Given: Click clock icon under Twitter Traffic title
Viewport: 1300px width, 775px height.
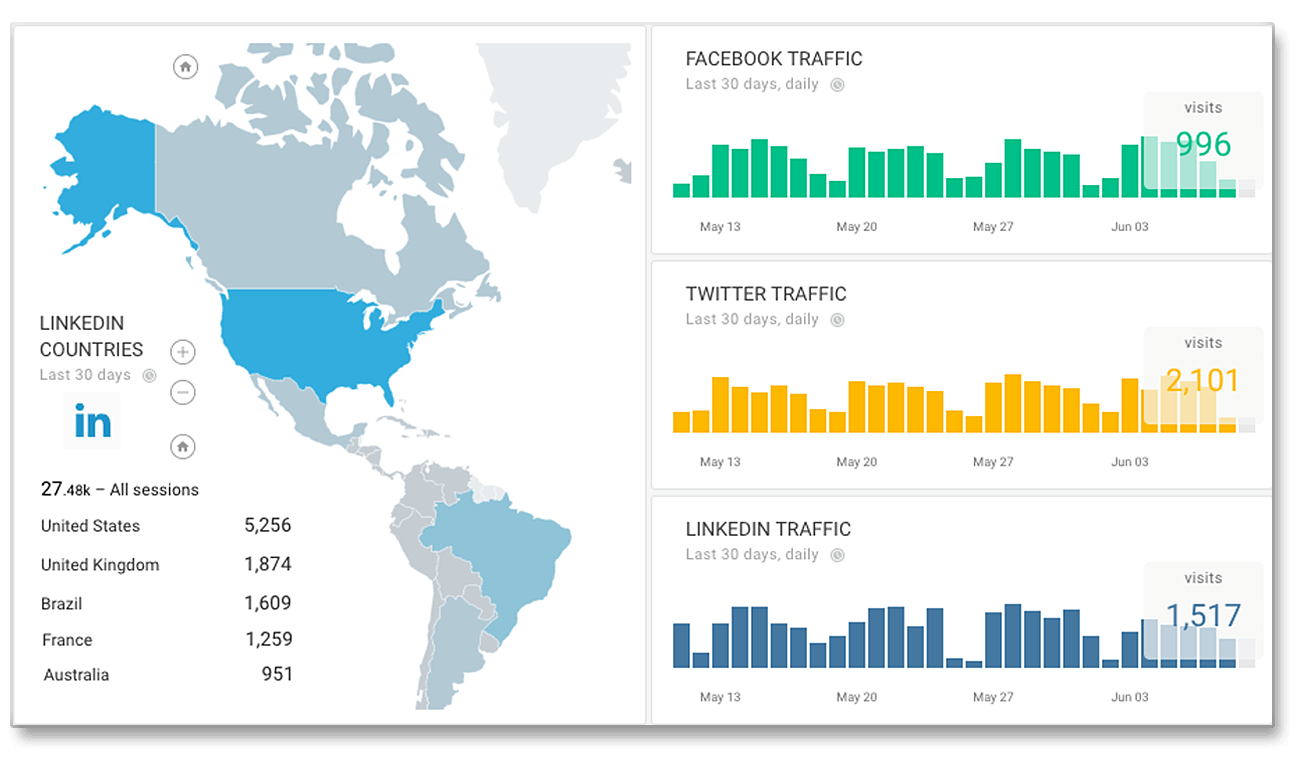Looking at the screenshot, I should click(x=838, y=320).
